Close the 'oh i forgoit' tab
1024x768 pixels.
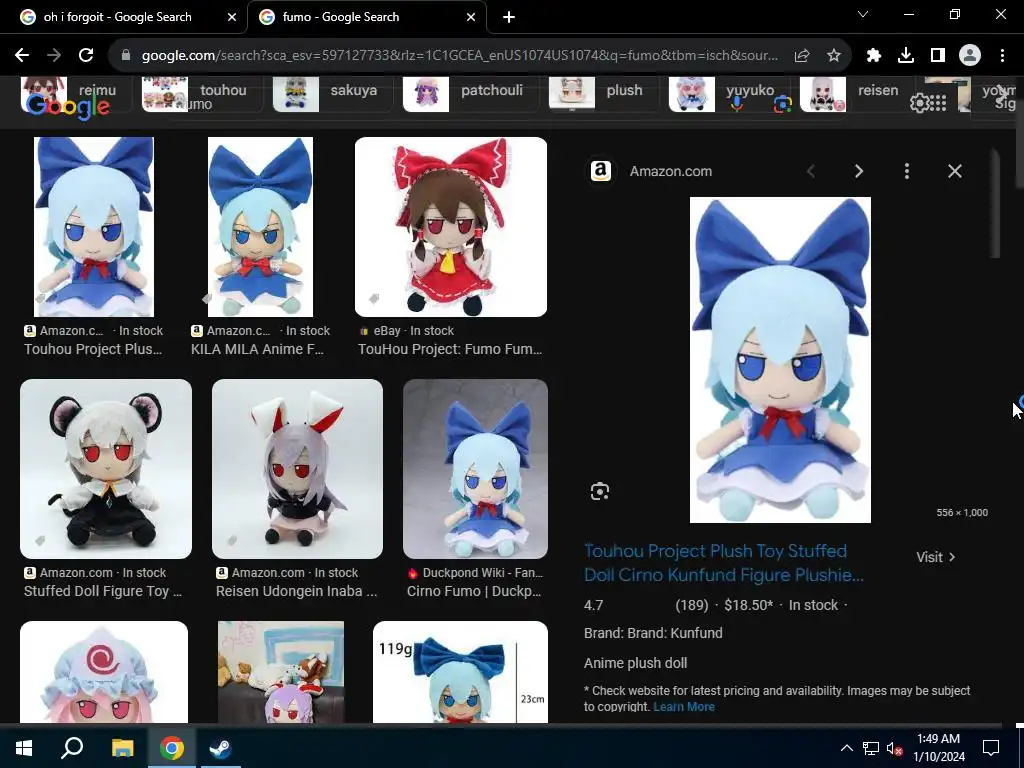point(232,18)
